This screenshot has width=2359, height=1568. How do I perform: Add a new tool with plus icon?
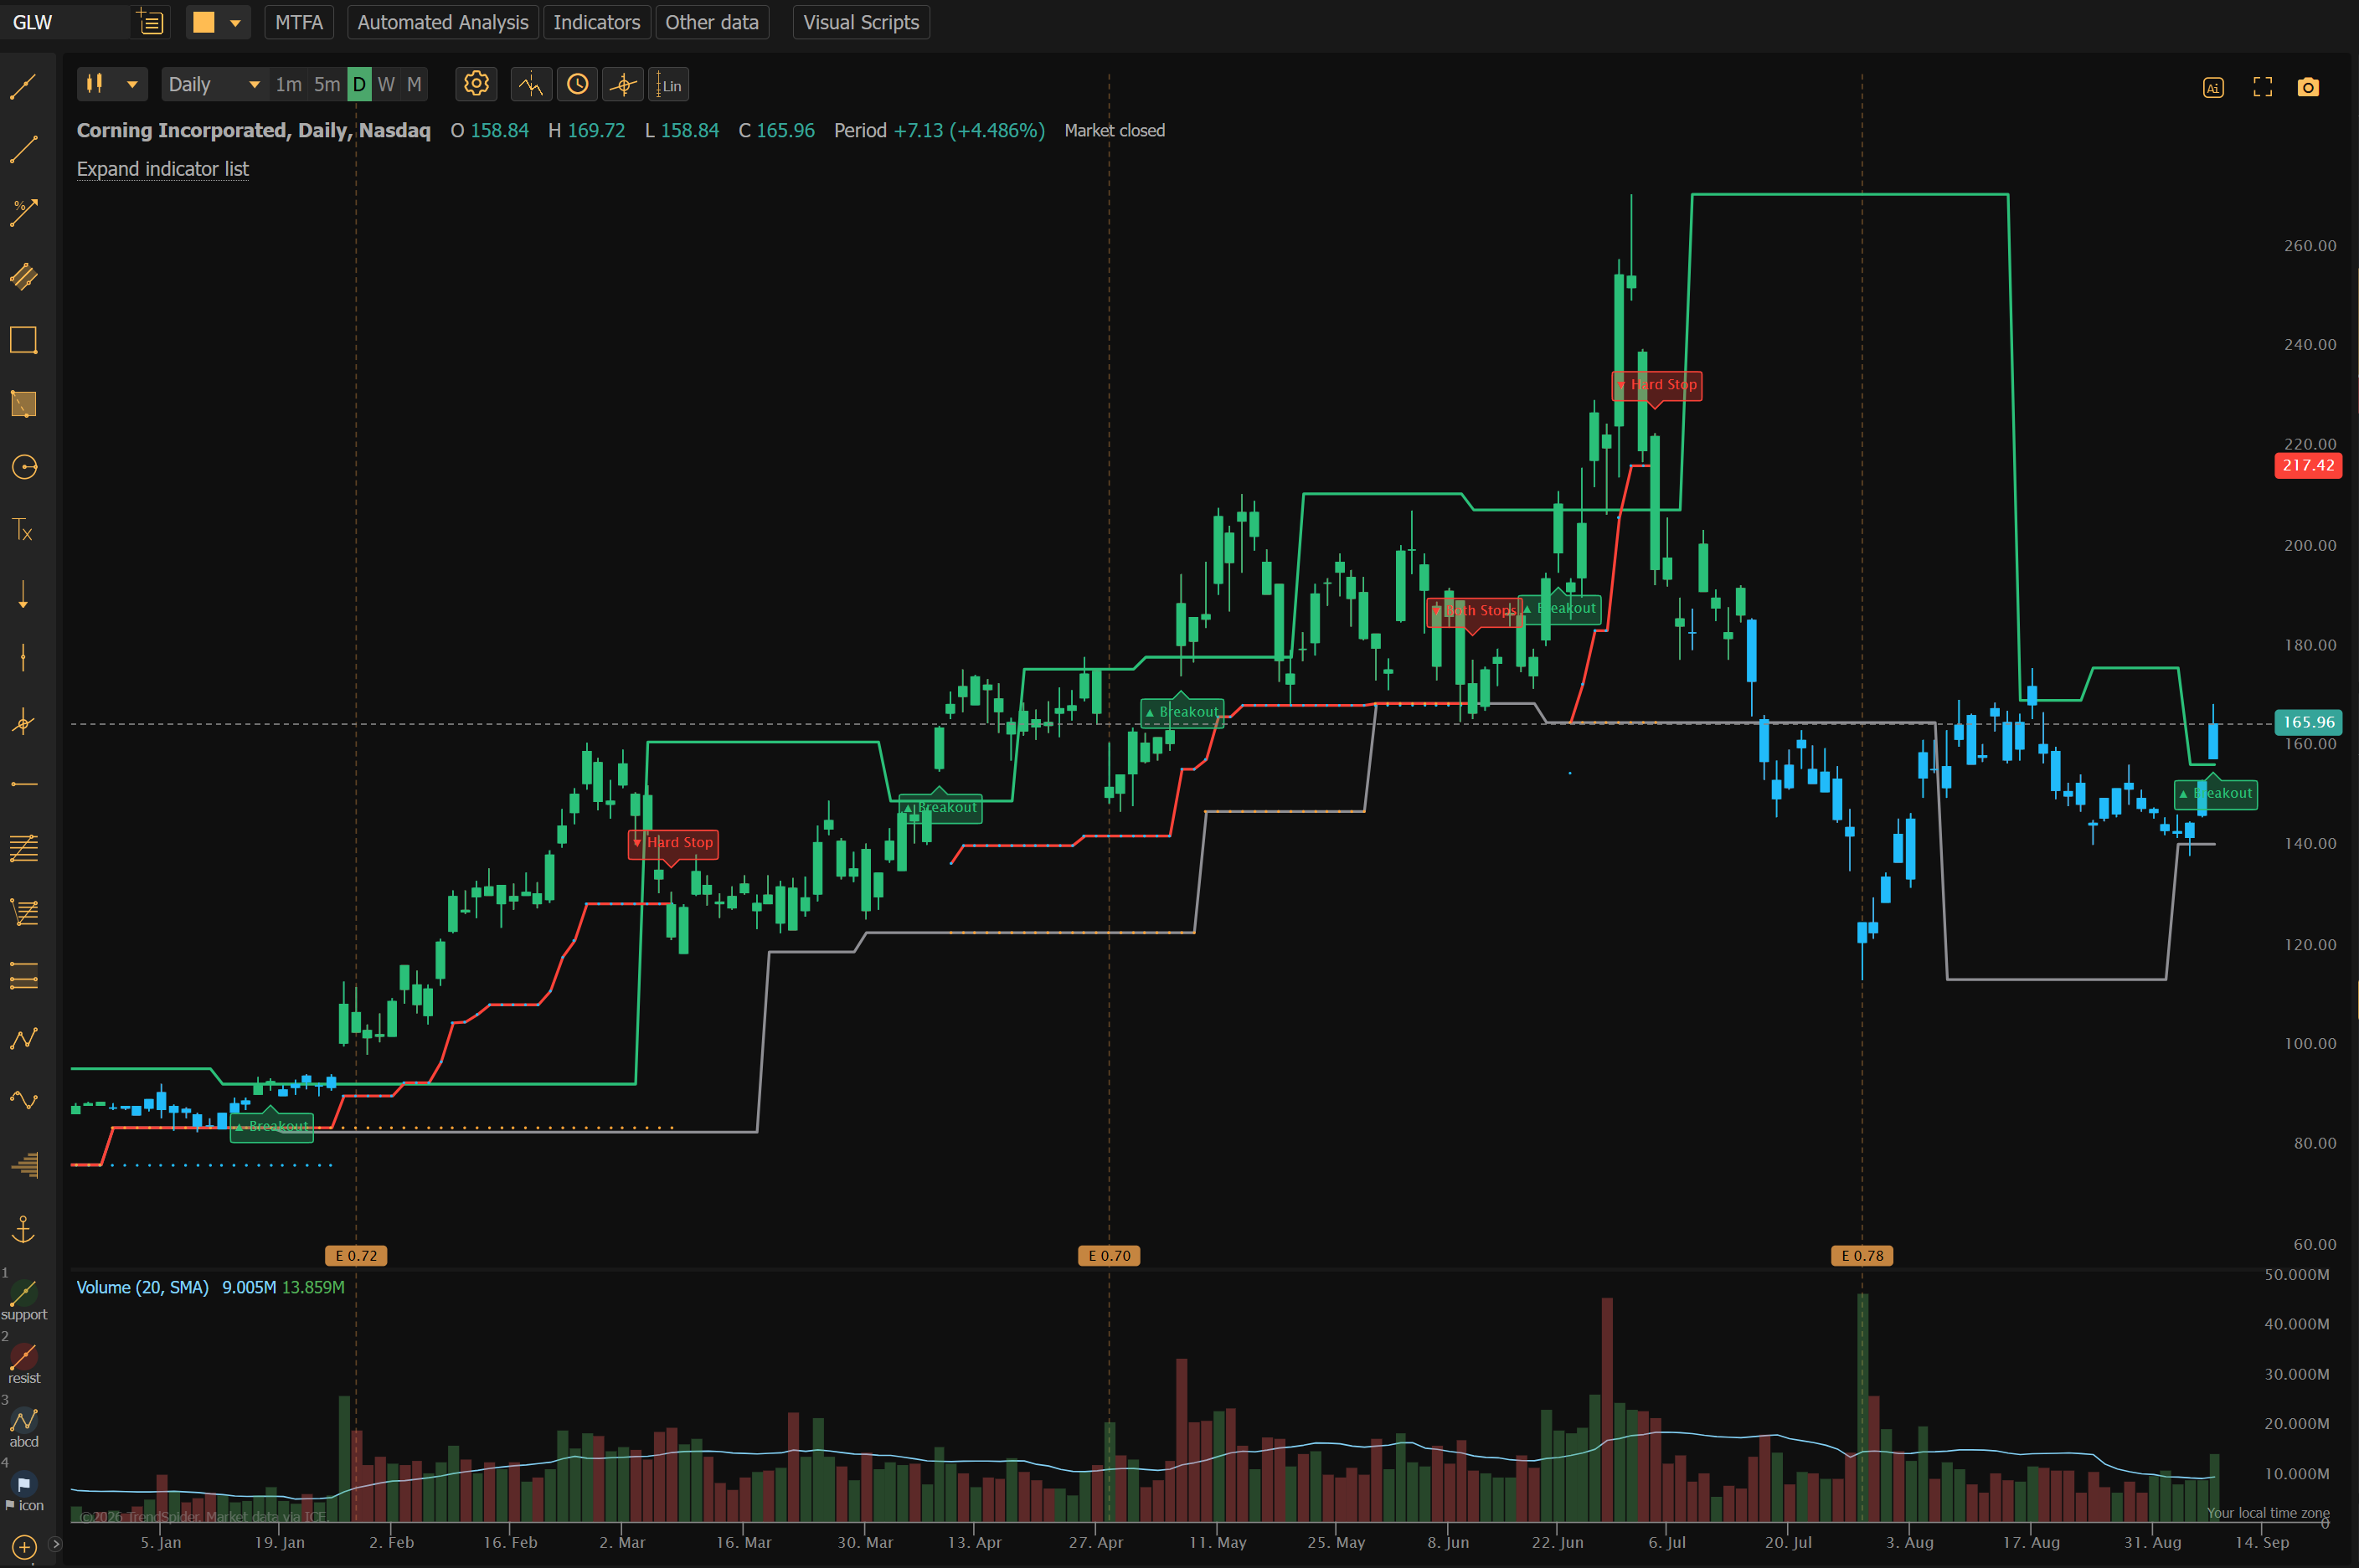click(x=24, y=1548)
